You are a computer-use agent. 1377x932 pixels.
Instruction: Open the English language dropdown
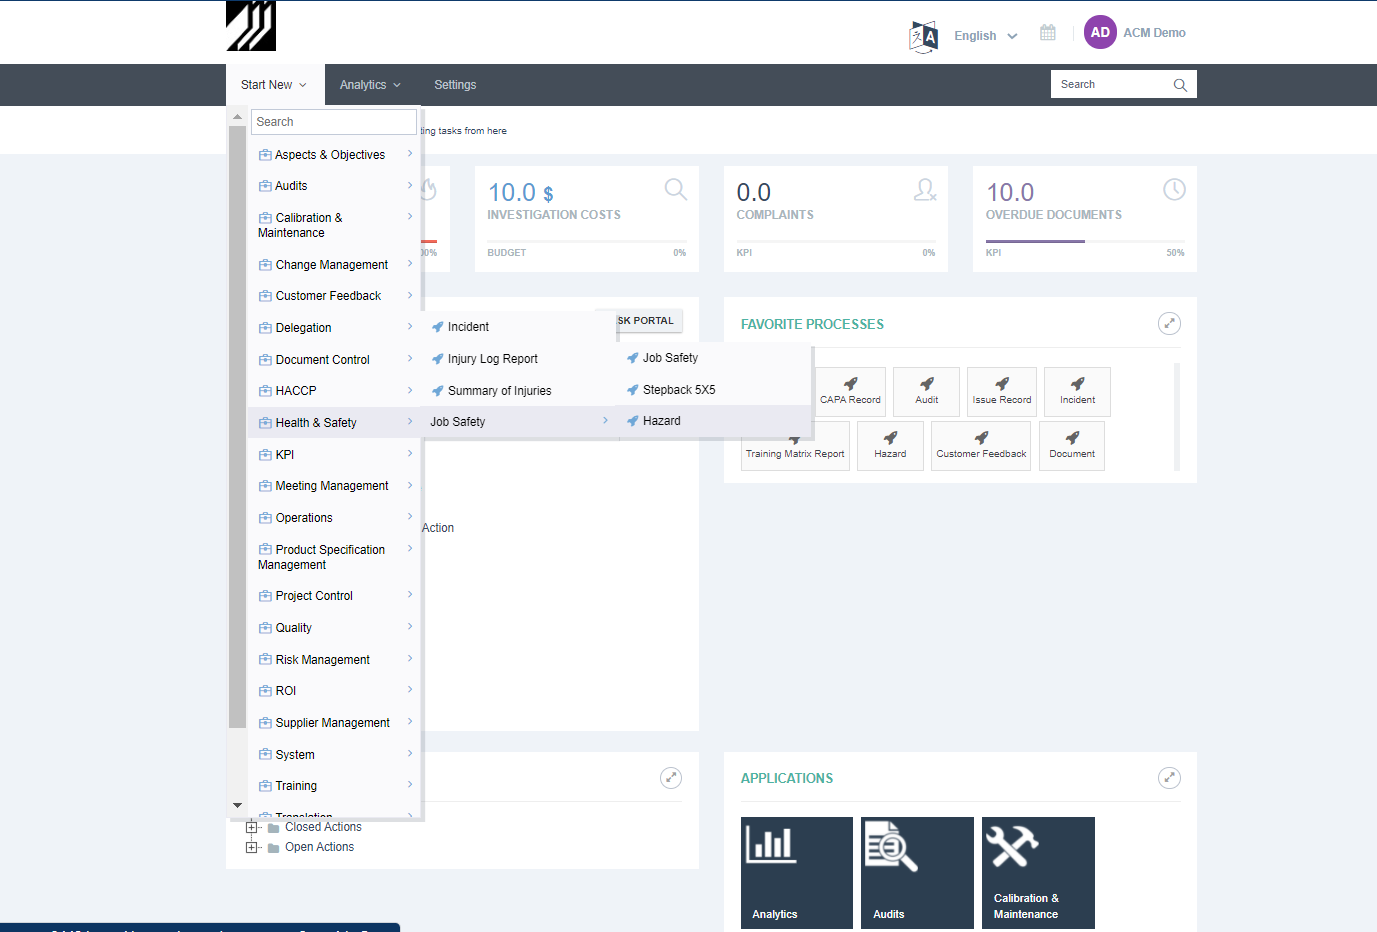coord(985,36)
